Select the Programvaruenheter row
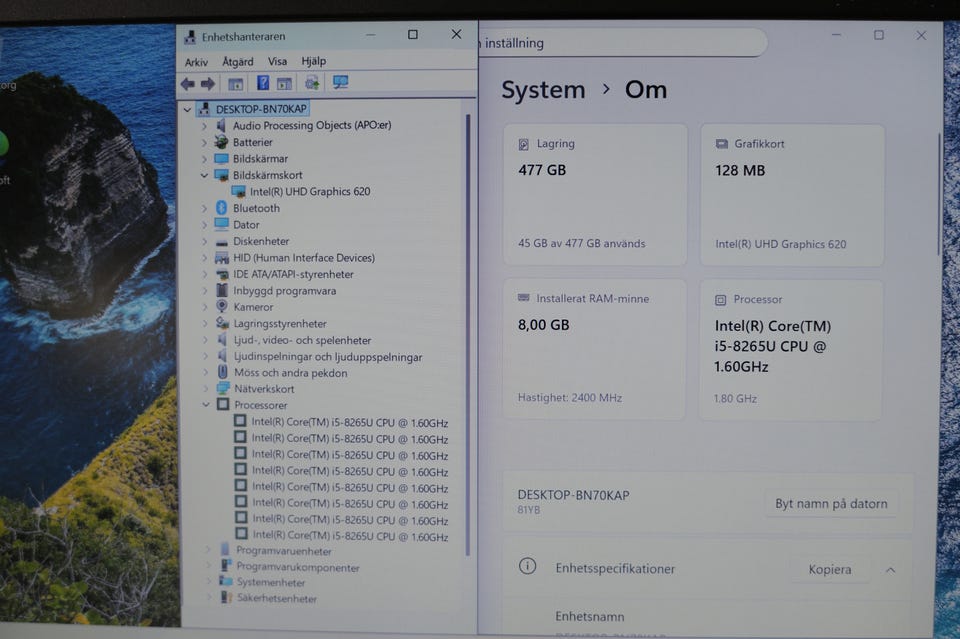960x639 pixels. pyautogui.click(x=284, y=551)
